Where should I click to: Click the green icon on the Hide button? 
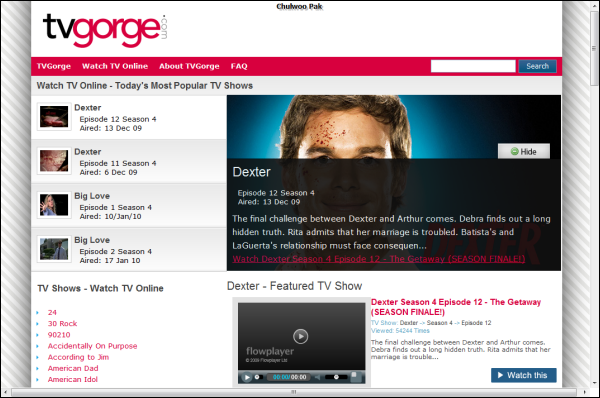click(515, 152)
